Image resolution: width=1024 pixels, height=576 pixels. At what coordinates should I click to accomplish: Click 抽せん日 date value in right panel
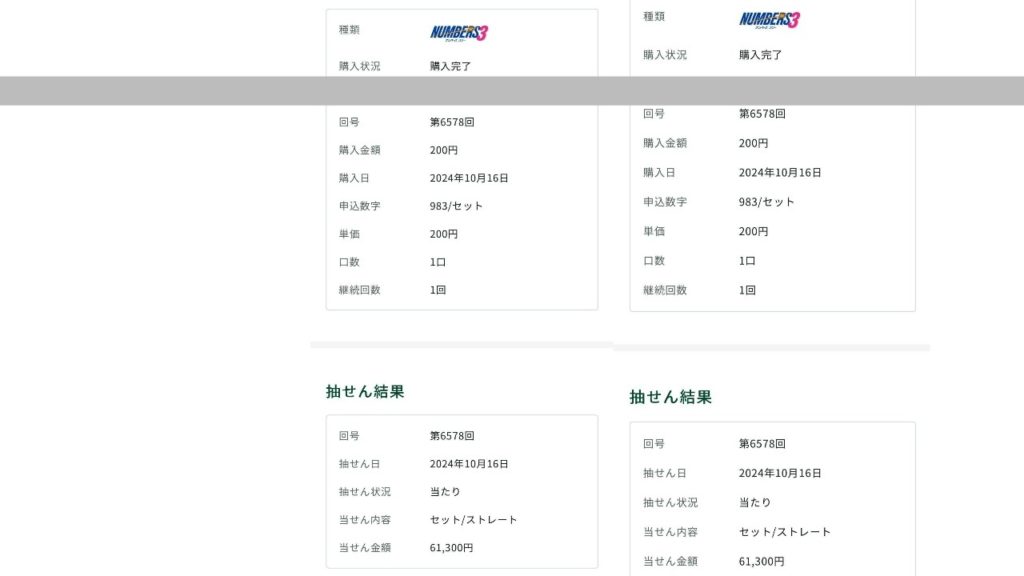(780, 473)
